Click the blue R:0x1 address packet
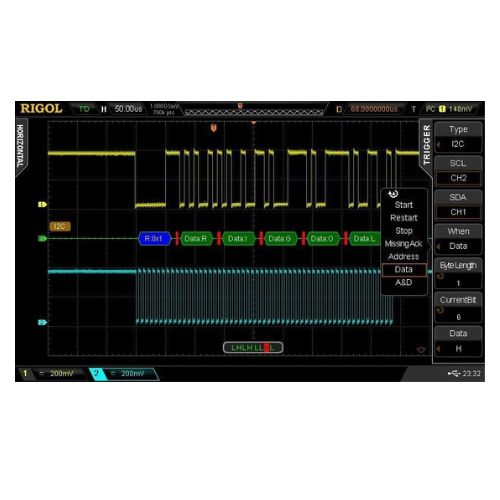Viewport: 500px width, 500px height. 154,239
